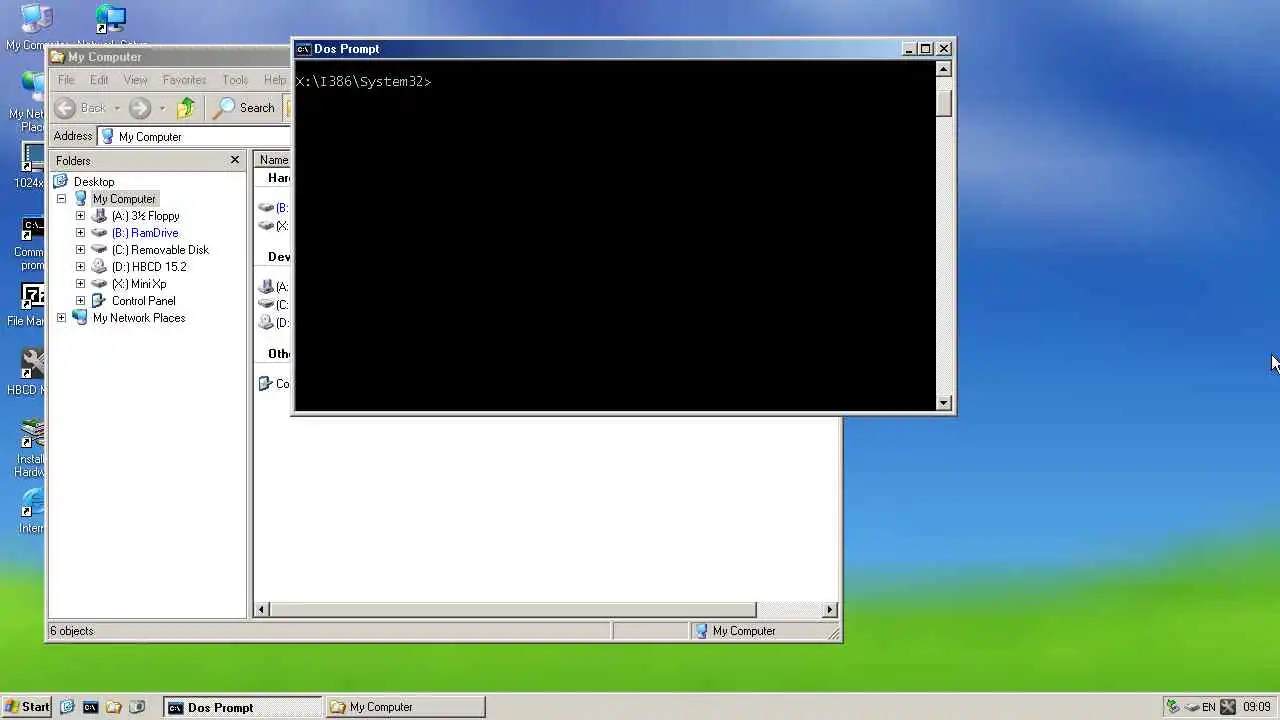
Task: Select D: disc icon in file list
Action: click(266, 323)
